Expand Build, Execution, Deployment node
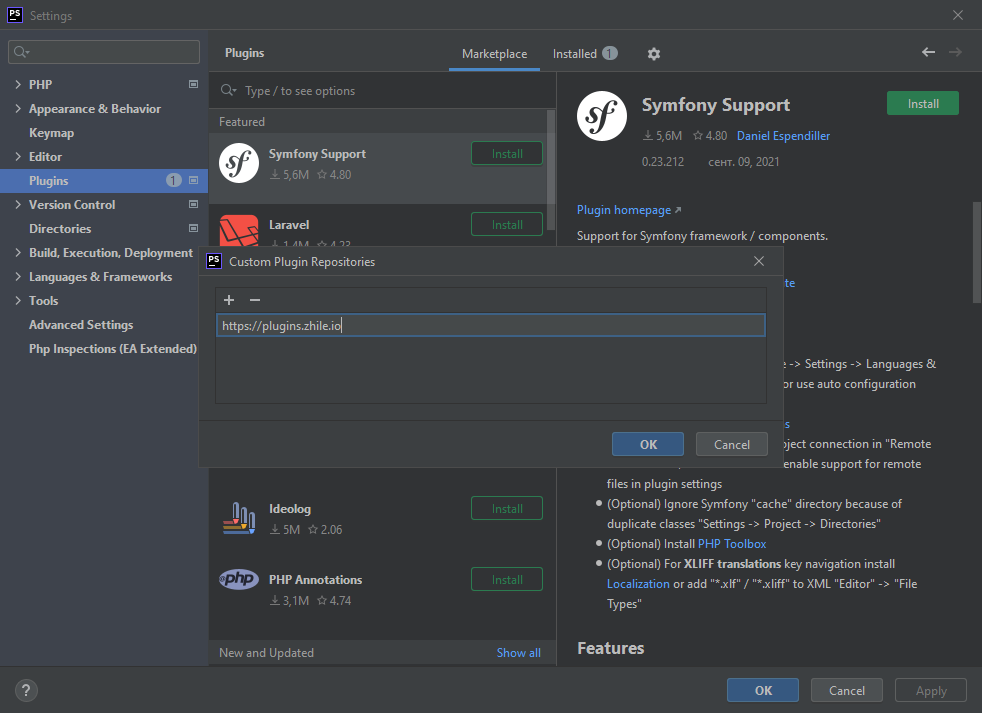 18,252
